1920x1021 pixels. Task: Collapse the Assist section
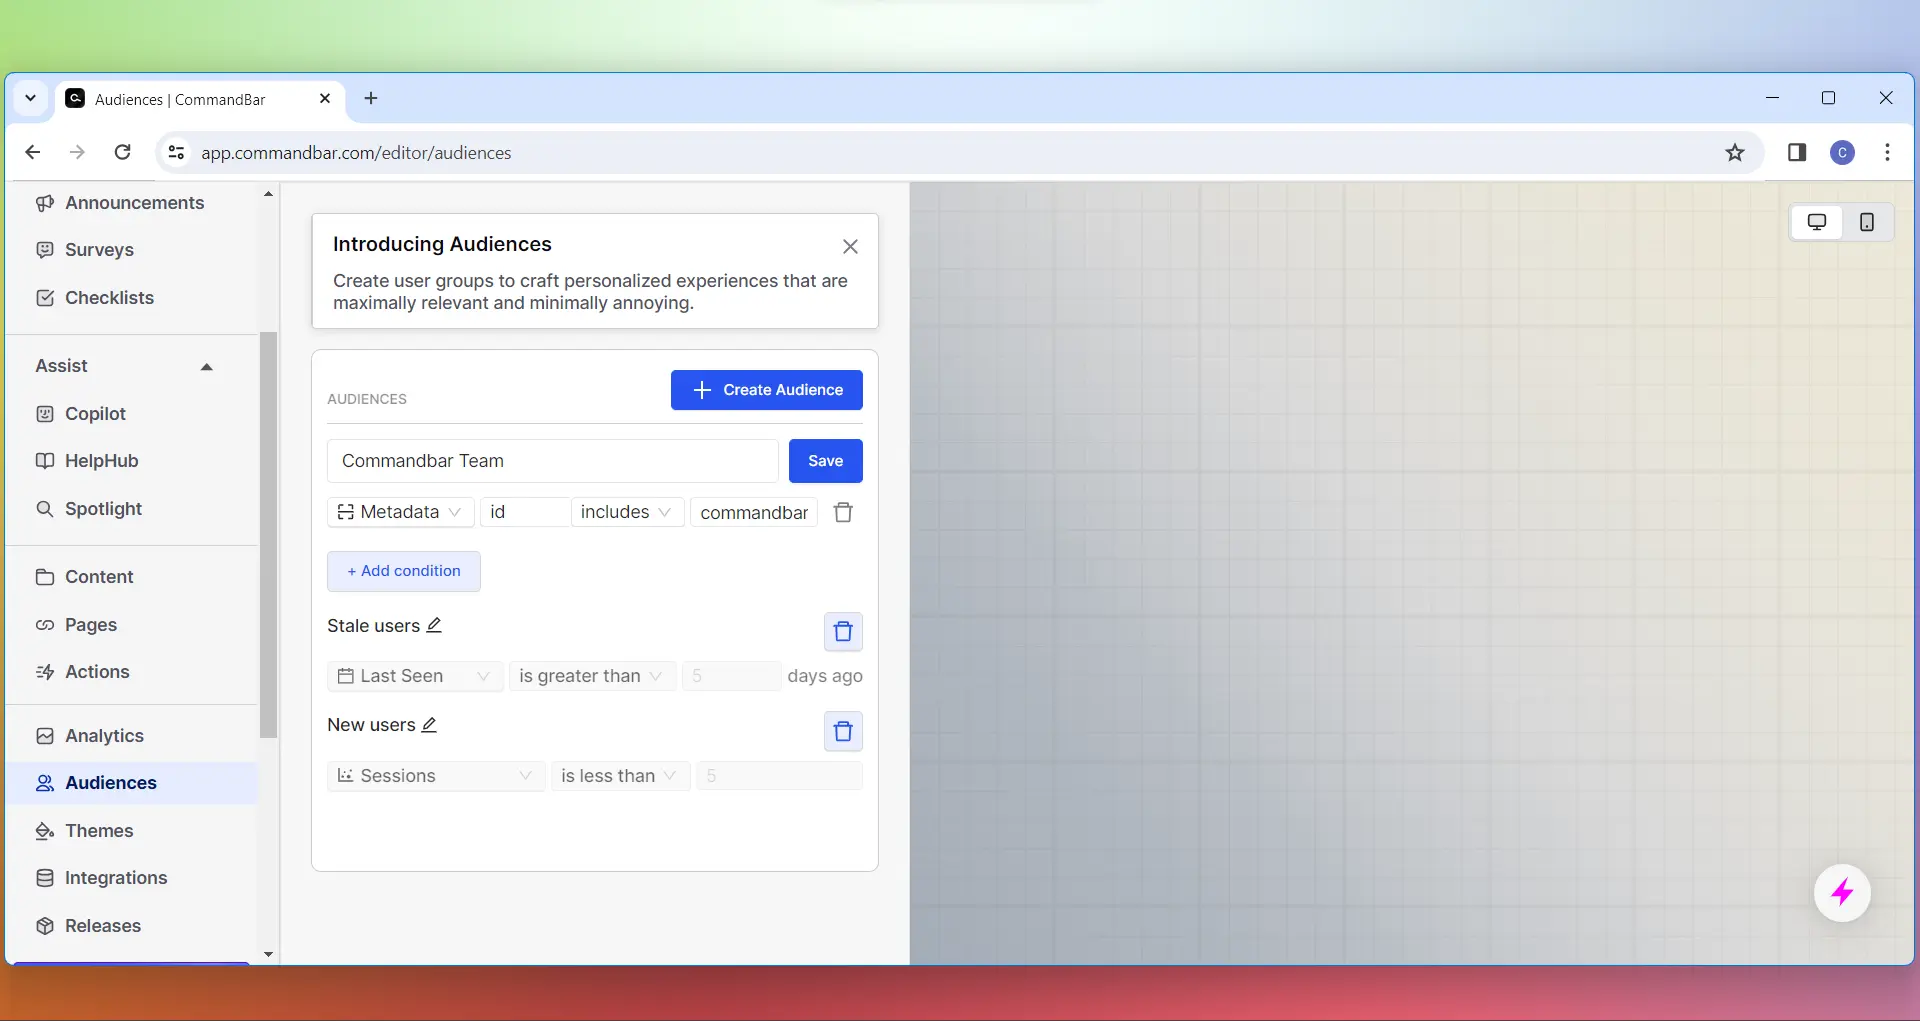coord(206,367)
